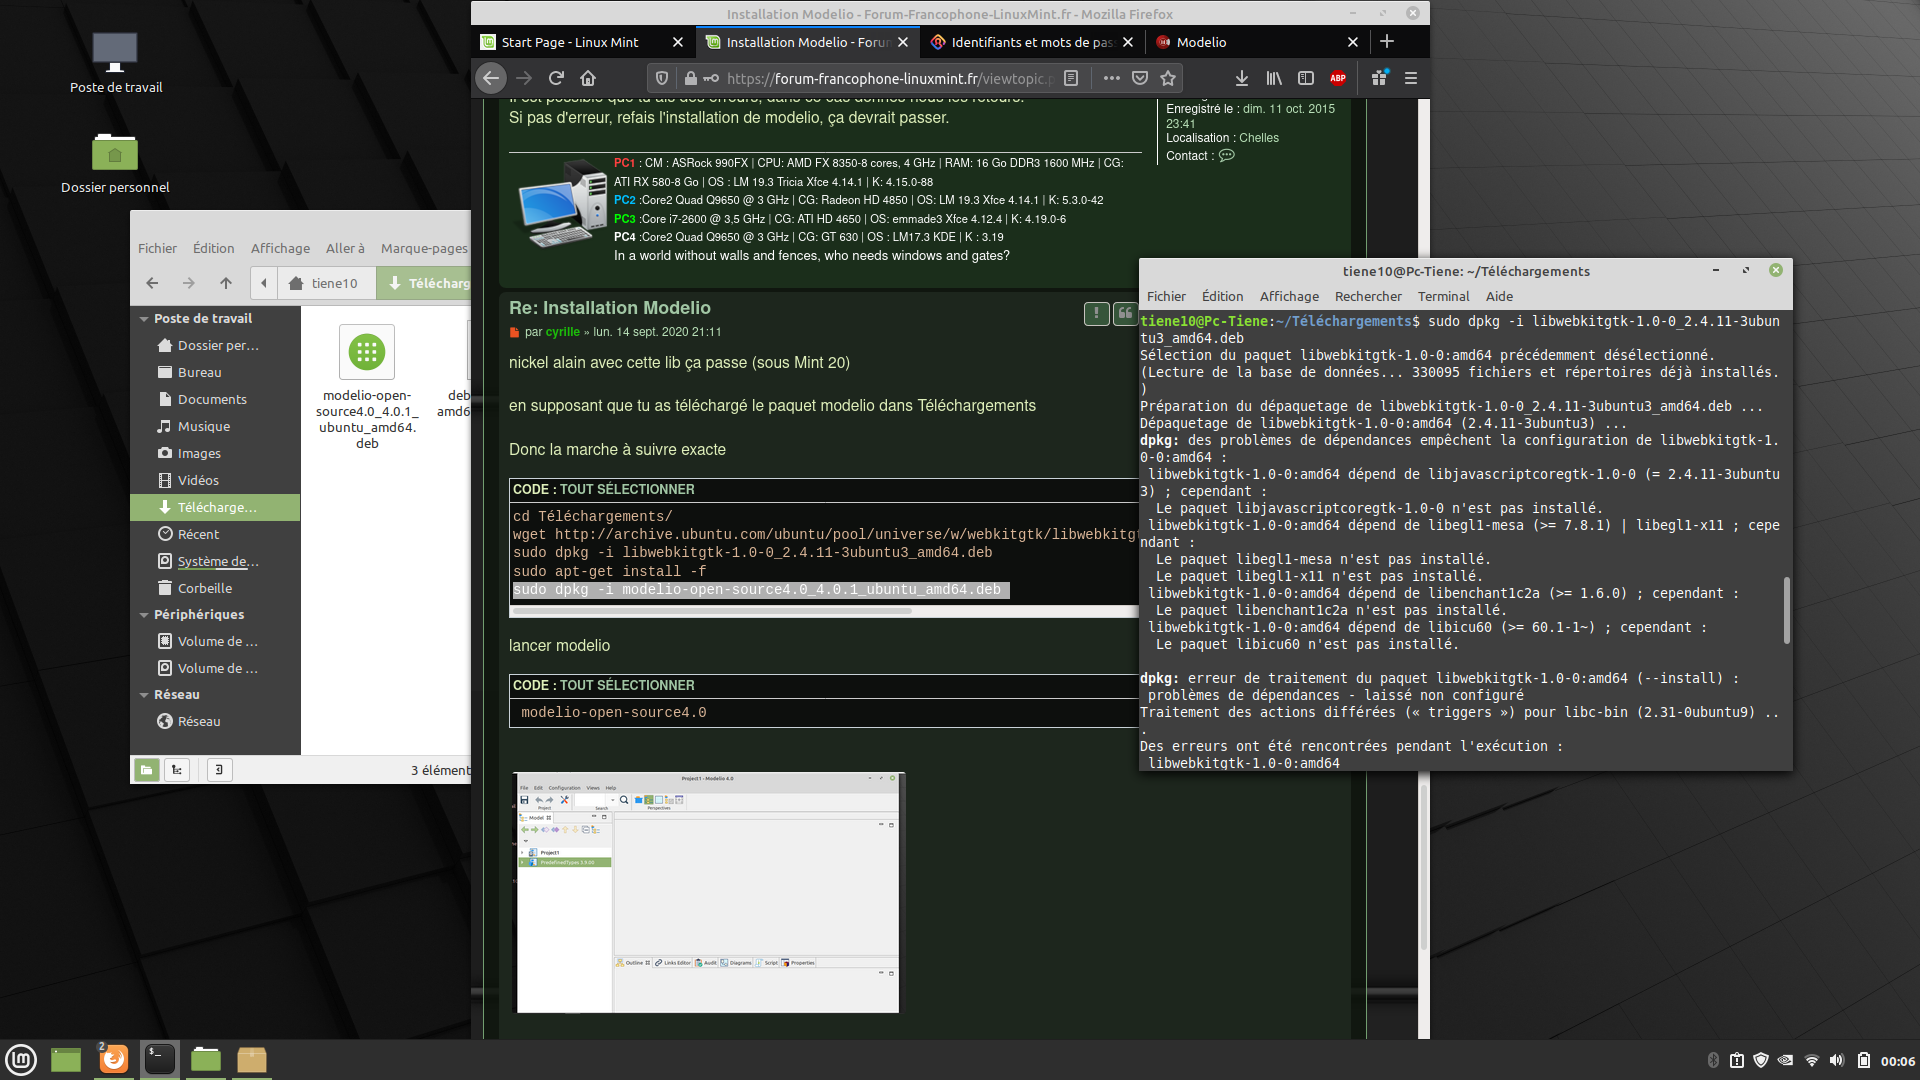The height and width of the screenshot is (1080, 1920).
Task: Open Bluetooth tray icon
Action: pos(1713,1060)
